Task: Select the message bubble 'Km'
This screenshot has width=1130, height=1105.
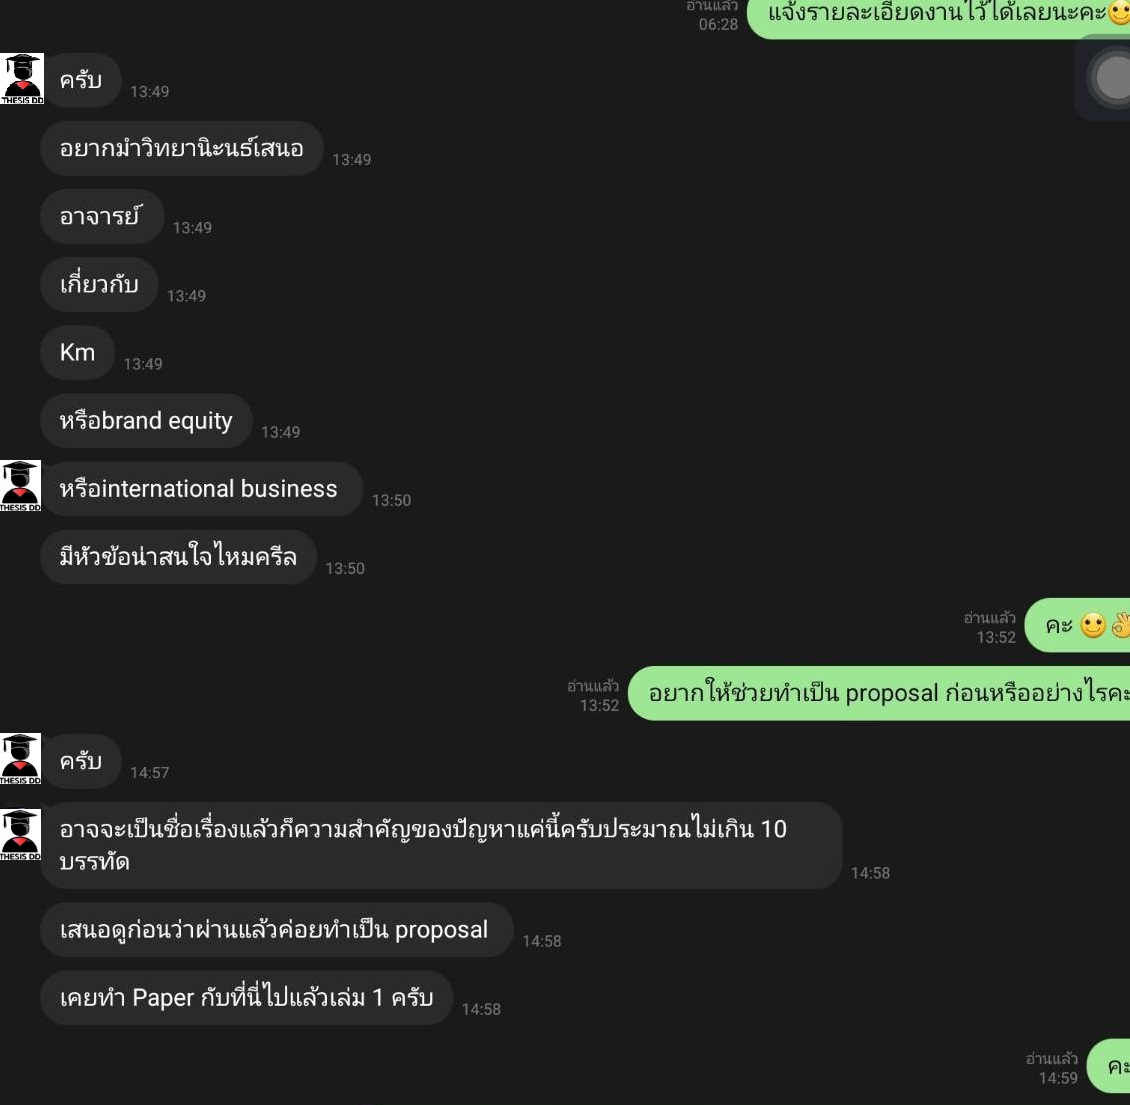Action: [x=77, y=352]
